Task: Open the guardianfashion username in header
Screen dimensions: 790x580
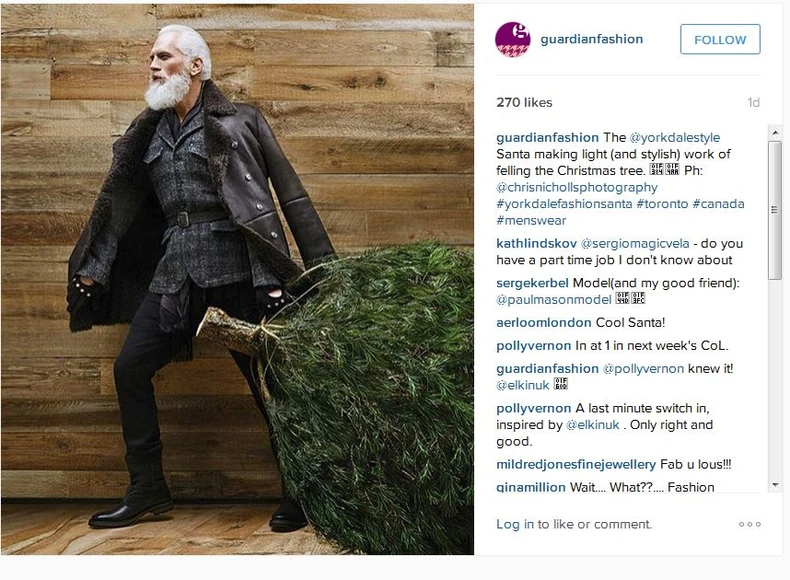Action: tap(591, 39)
